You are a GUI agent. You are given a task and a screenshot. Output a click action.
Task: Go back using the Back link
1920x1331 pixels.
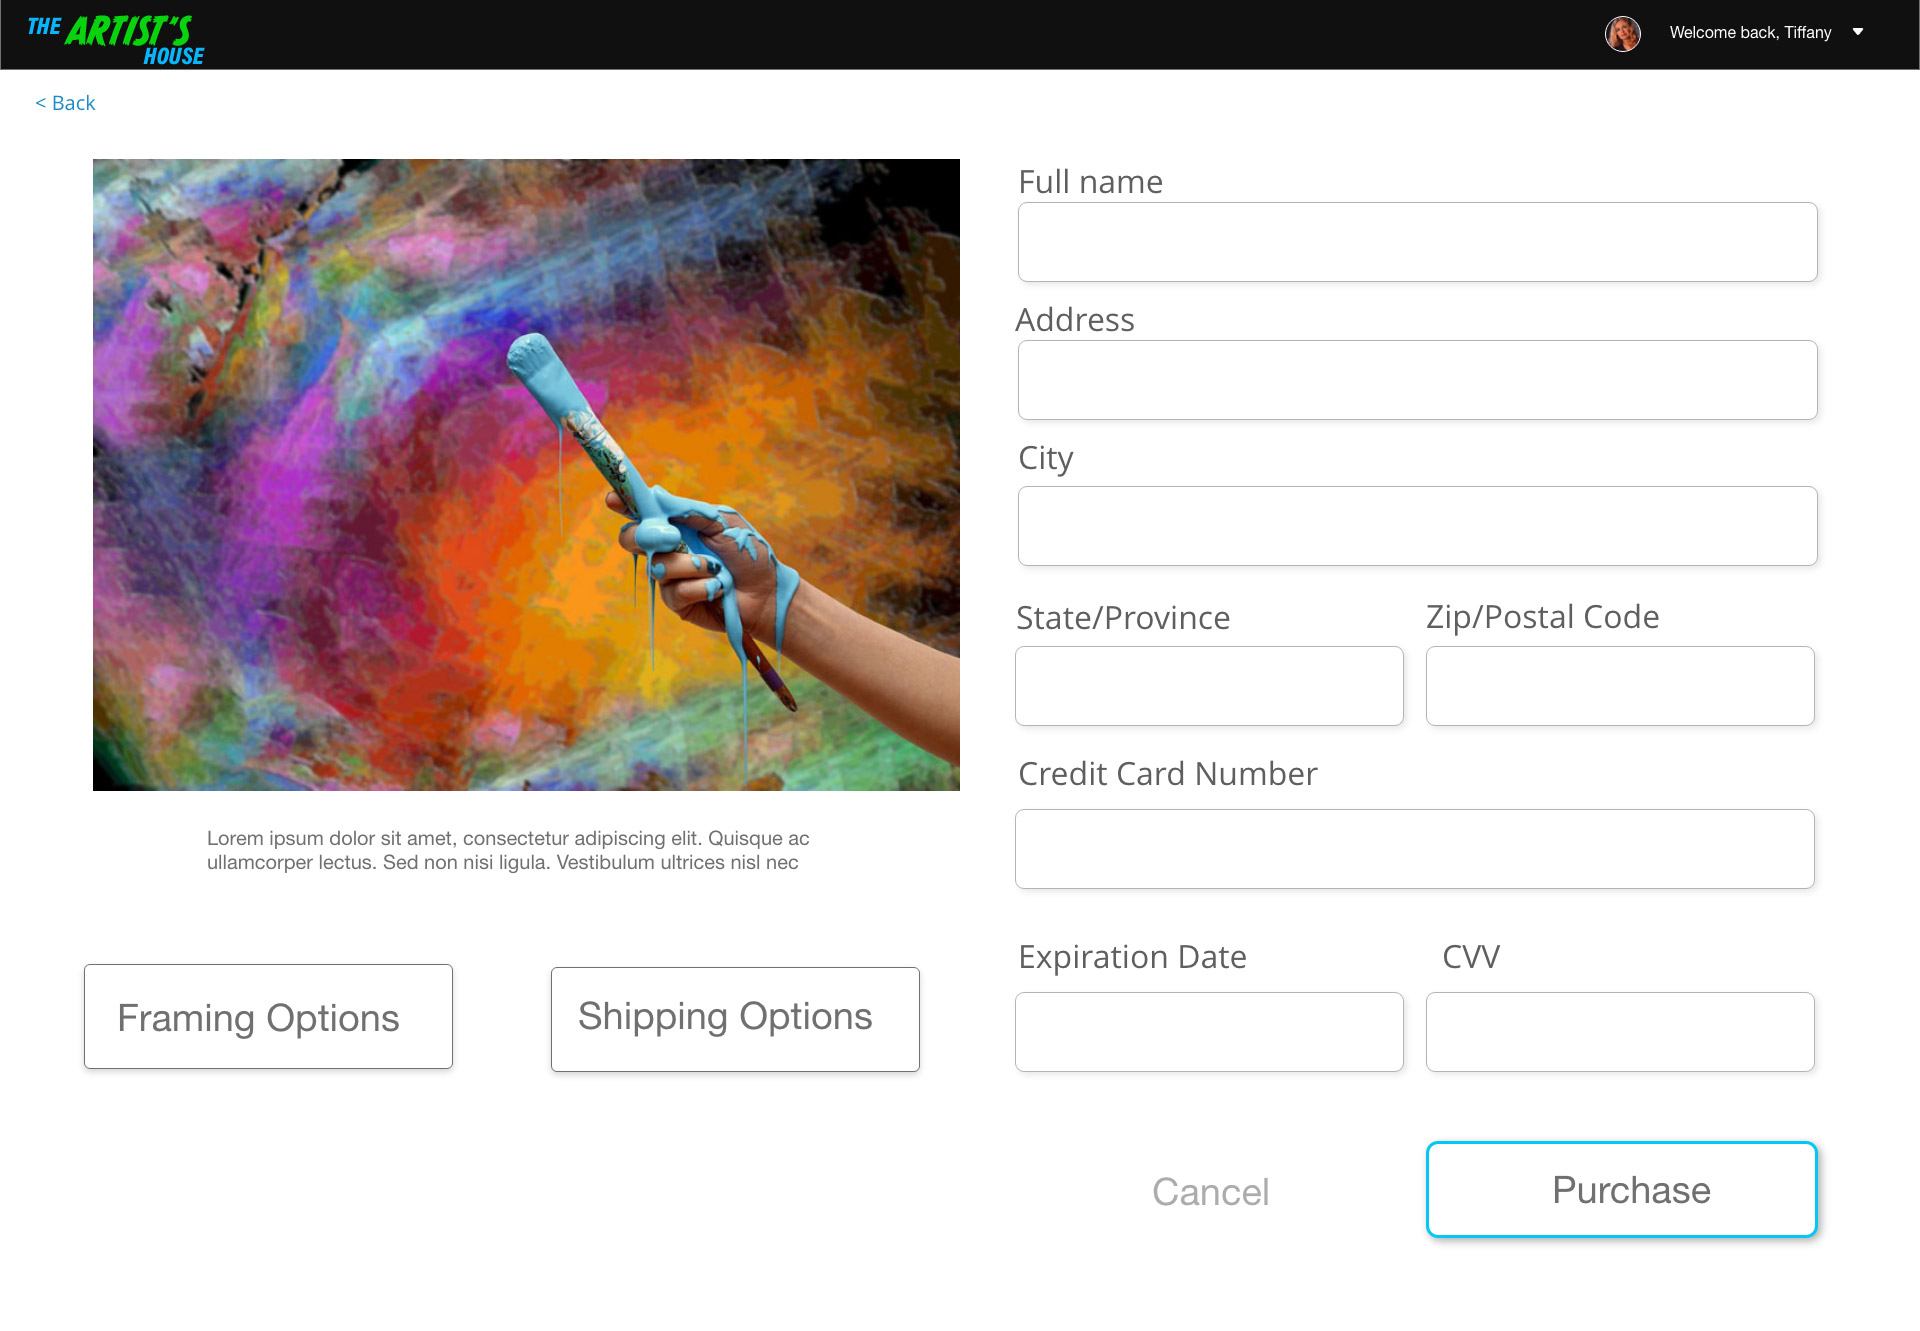[x=66, y=103]
